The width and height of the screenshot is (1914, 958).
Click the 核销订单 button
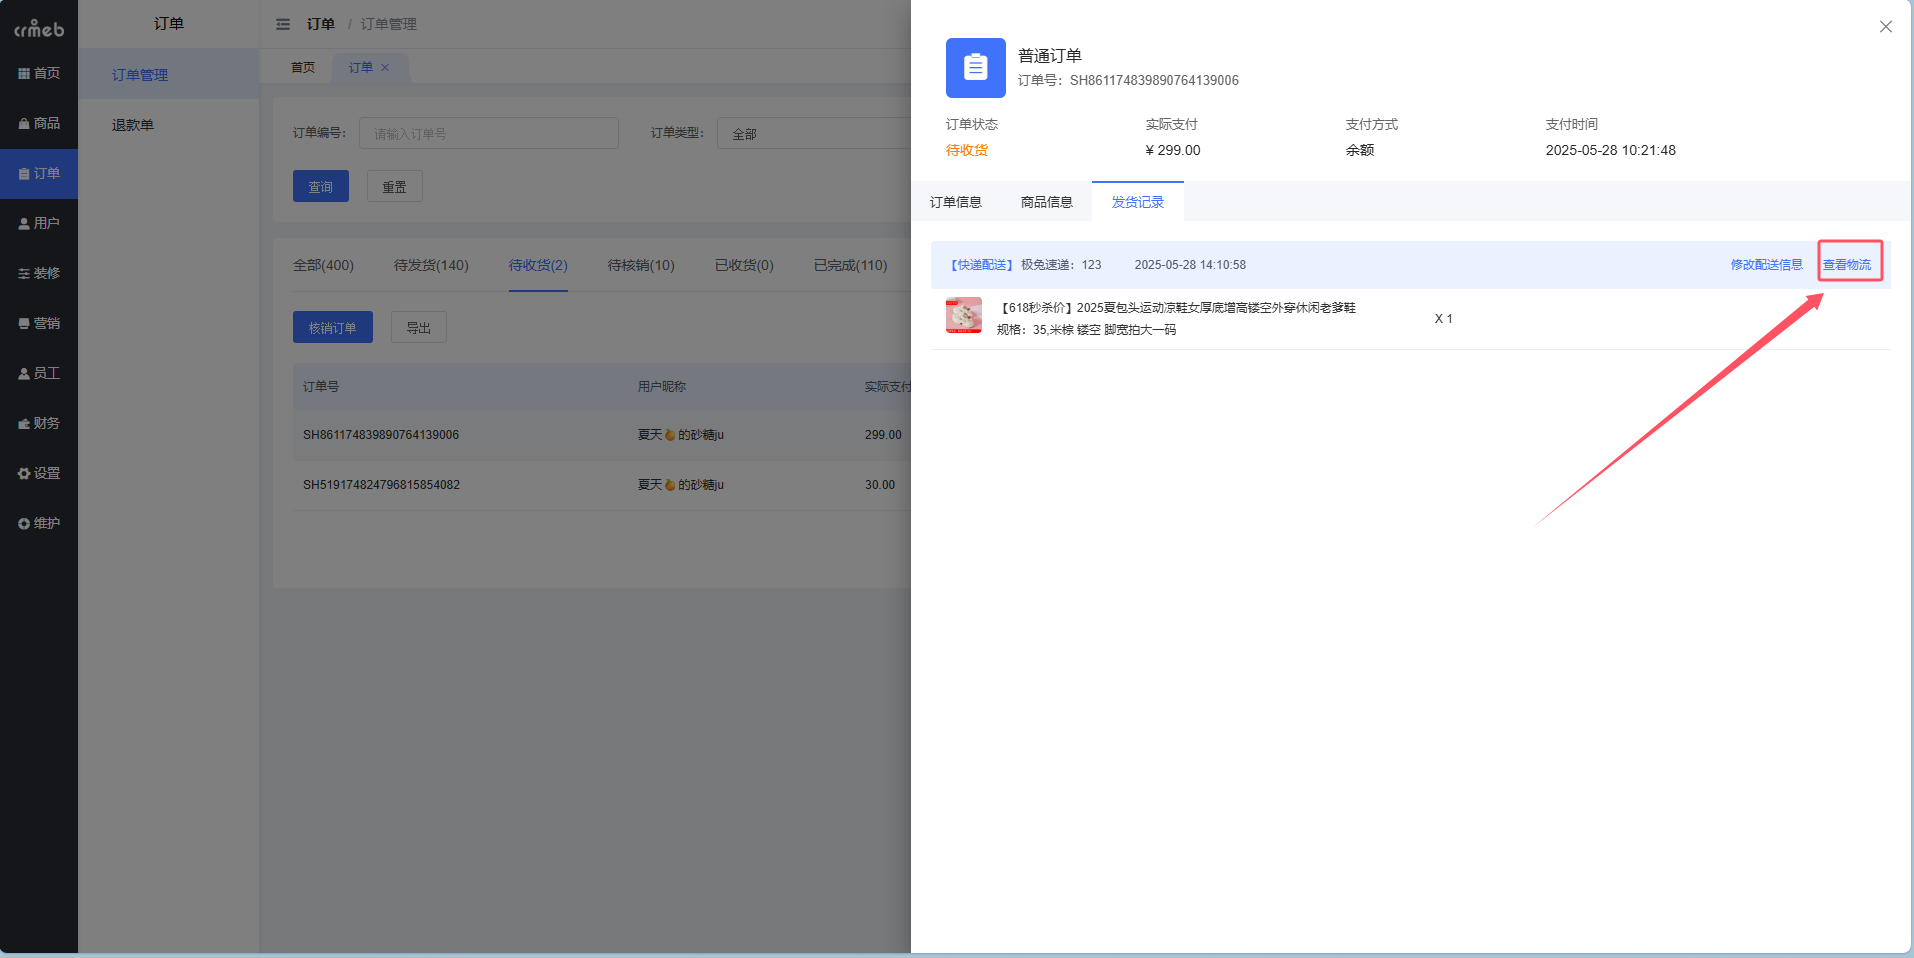[x=332, y=327]
